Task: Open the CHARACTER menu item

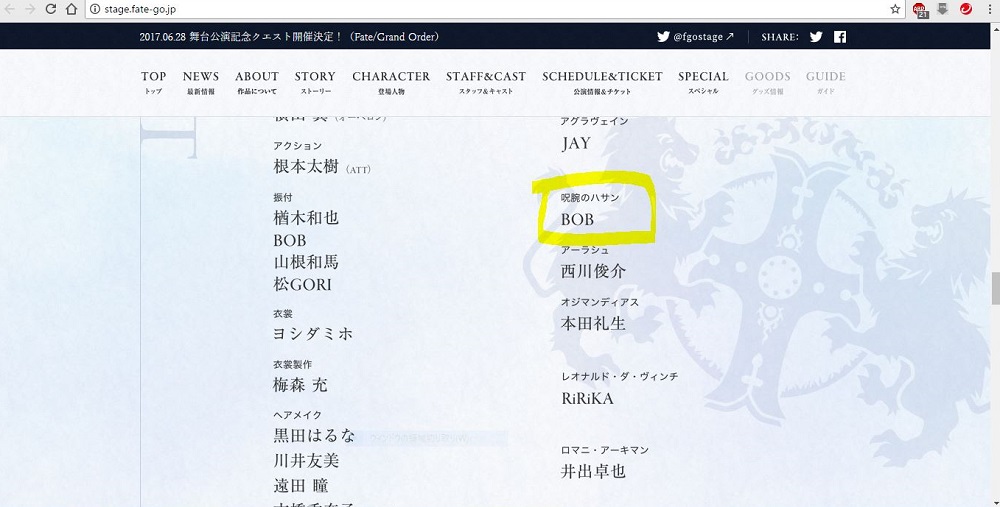Action: point(391,82)
